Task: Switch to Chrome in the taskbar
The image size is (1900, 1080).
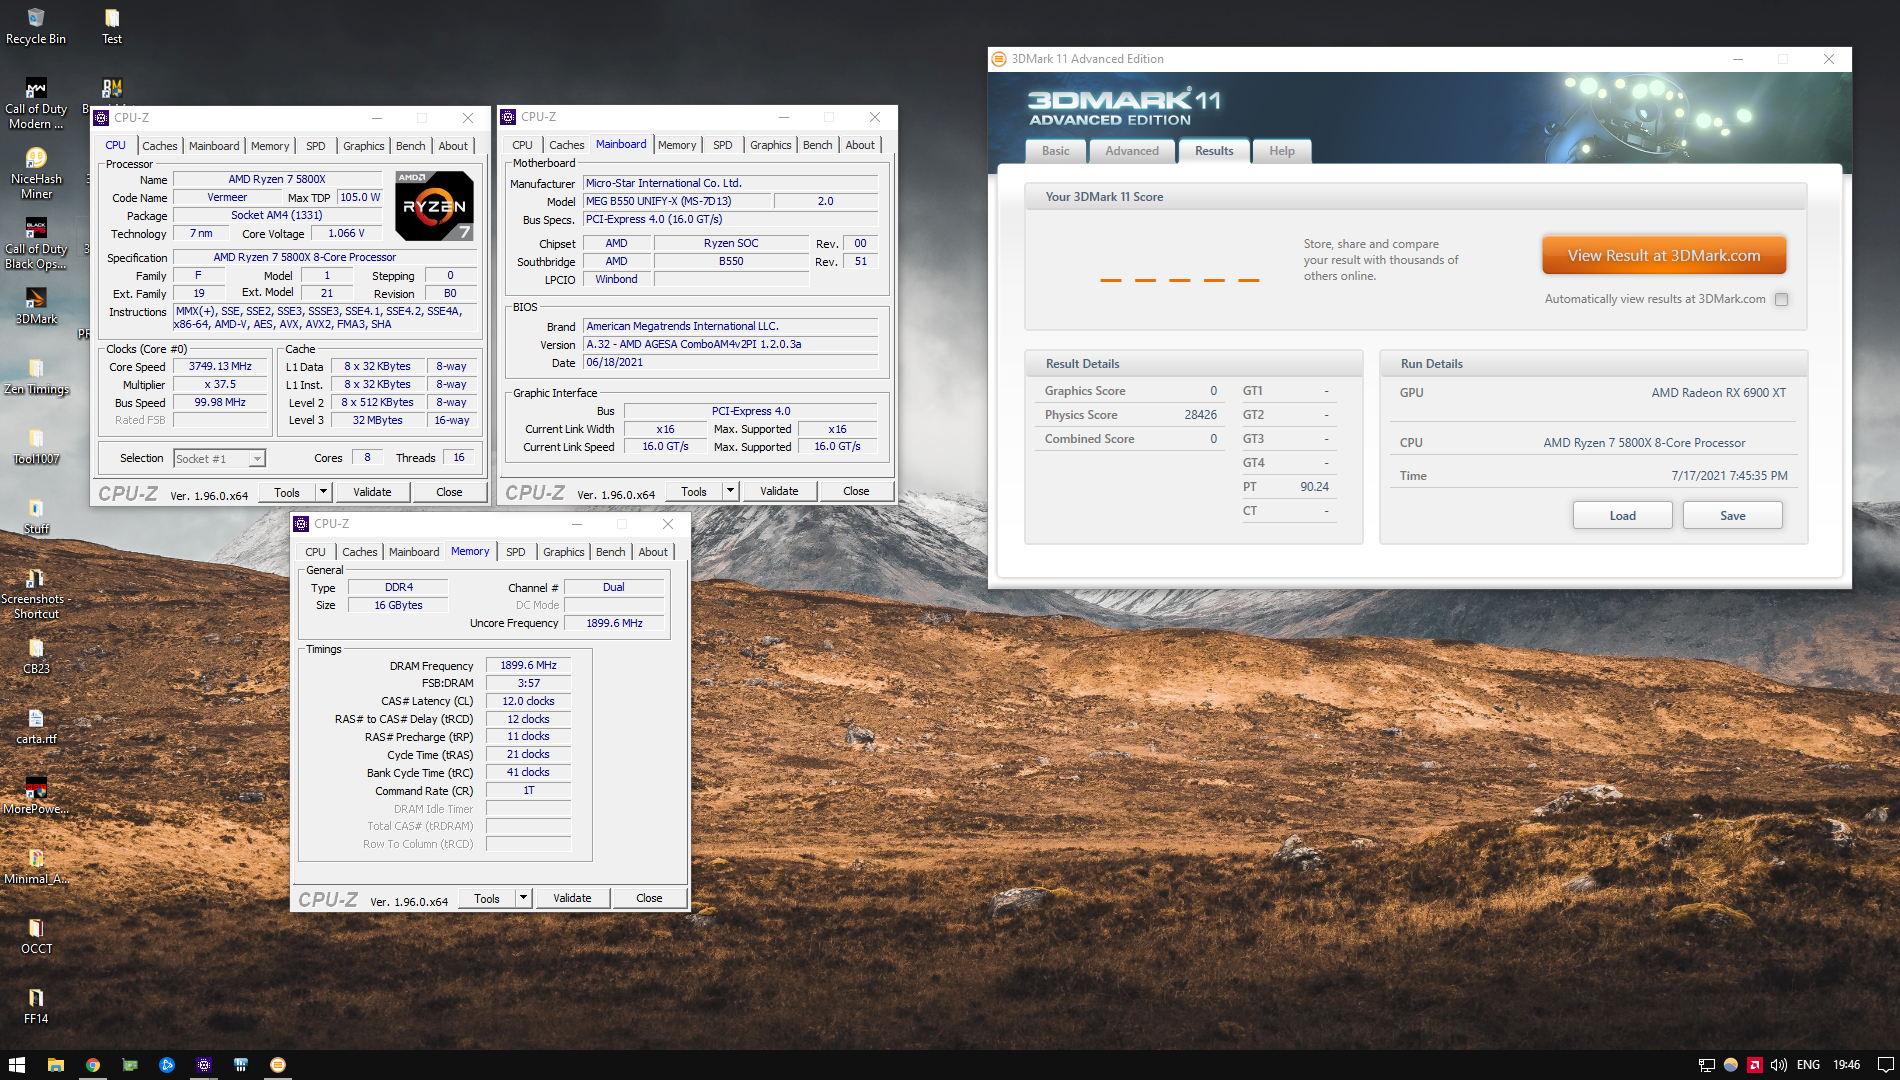Action: click(x=93, y=1065)
